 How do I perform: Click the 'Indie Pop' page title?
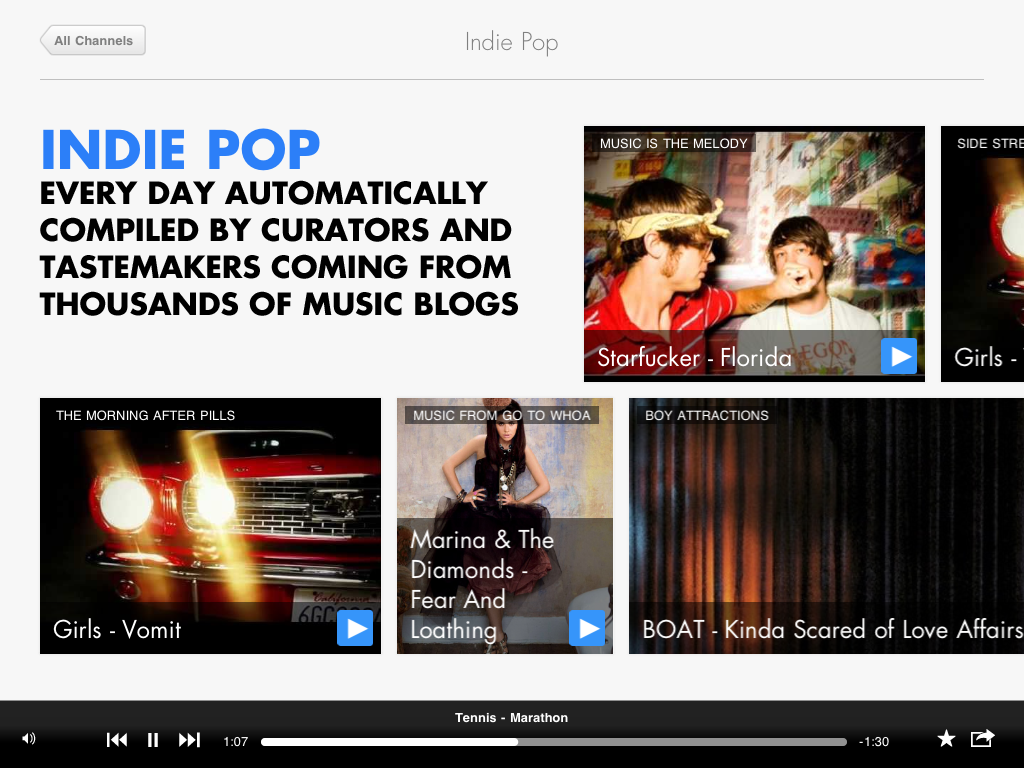pos(511,42)
